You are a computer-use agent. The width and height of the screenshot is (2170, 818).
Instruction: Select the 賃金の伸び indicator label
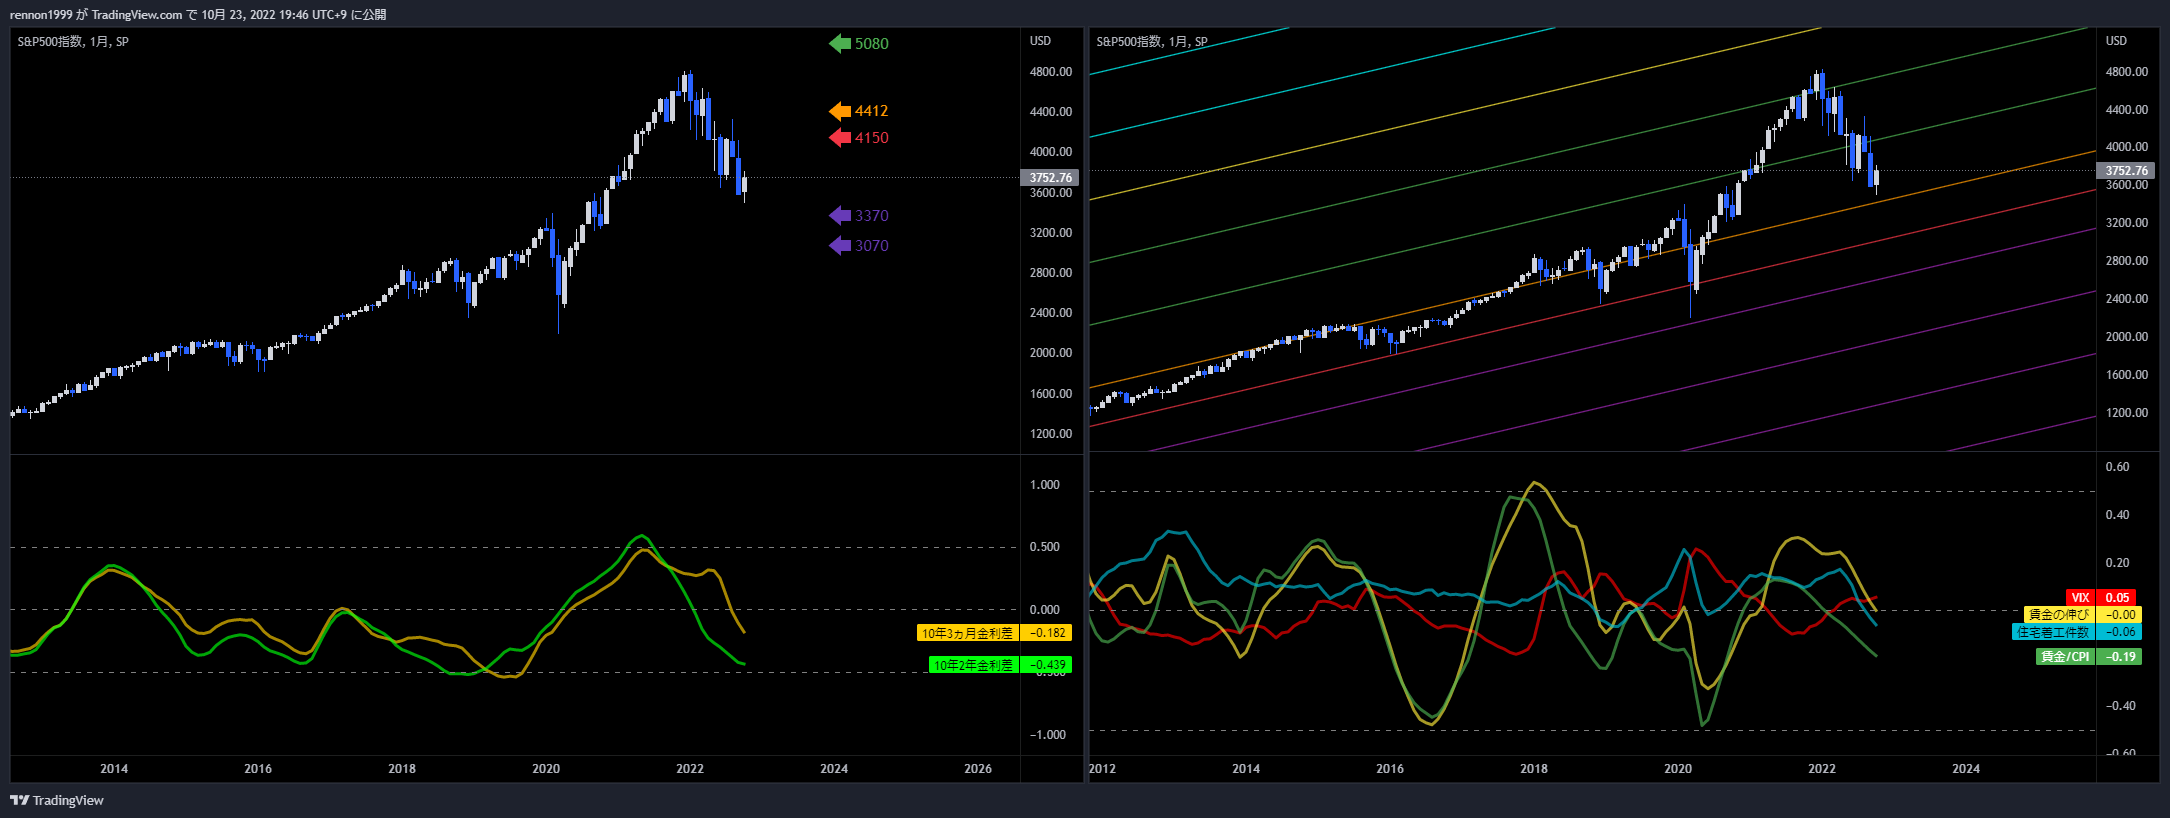(2059, 615)
